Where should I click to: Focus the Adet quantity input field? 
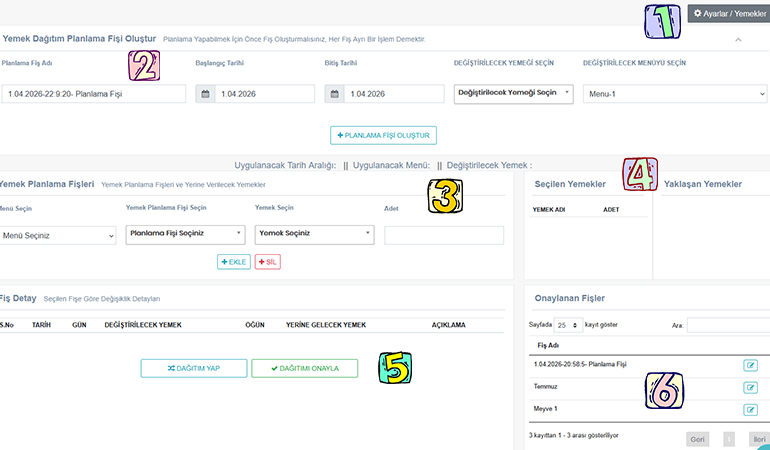(444, 235)
